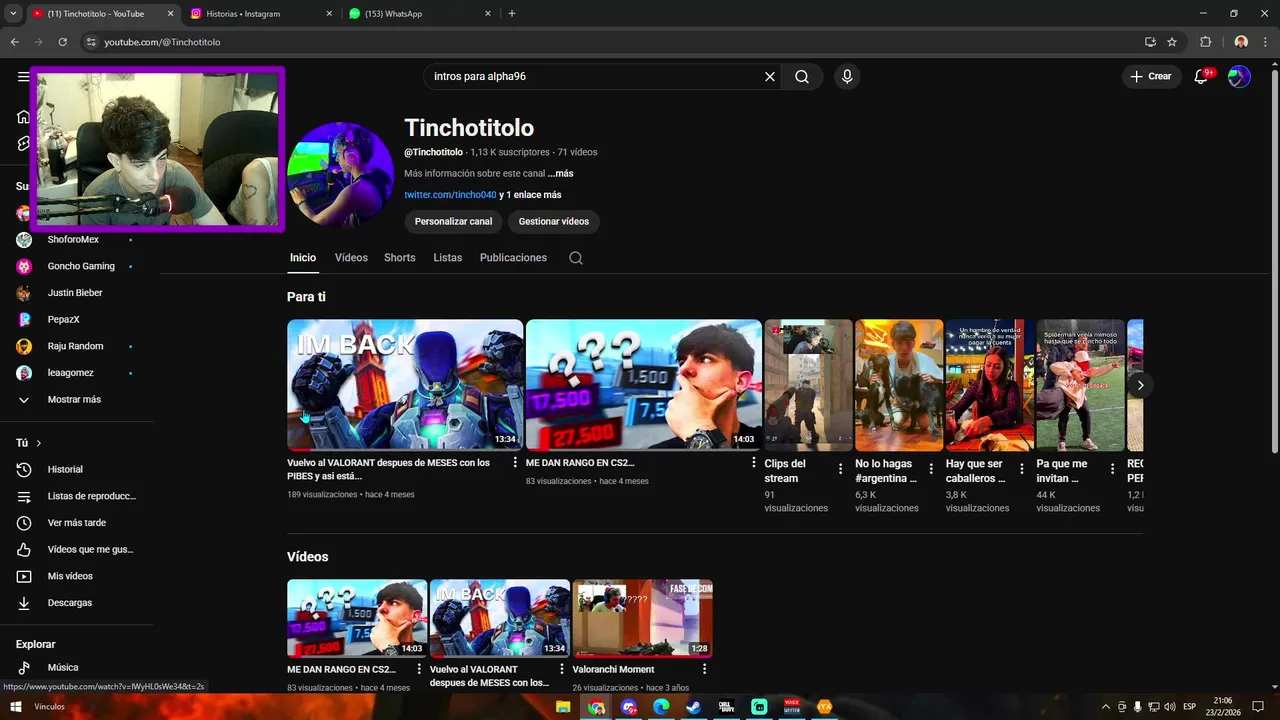View site information icon in address bar

point(91,42)
